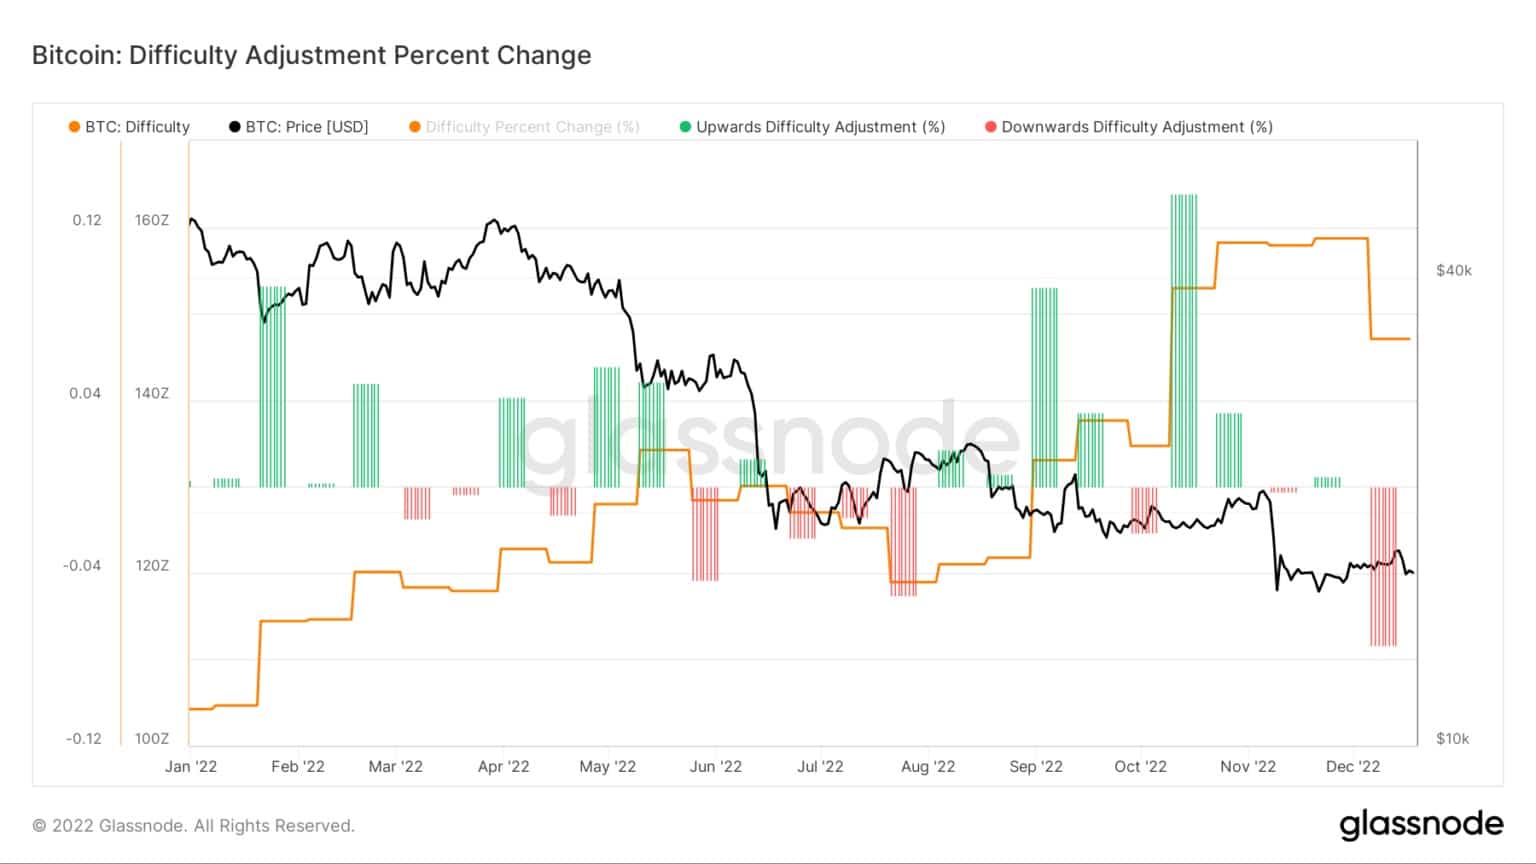Click the large red bar in December

pos(1383,566)
